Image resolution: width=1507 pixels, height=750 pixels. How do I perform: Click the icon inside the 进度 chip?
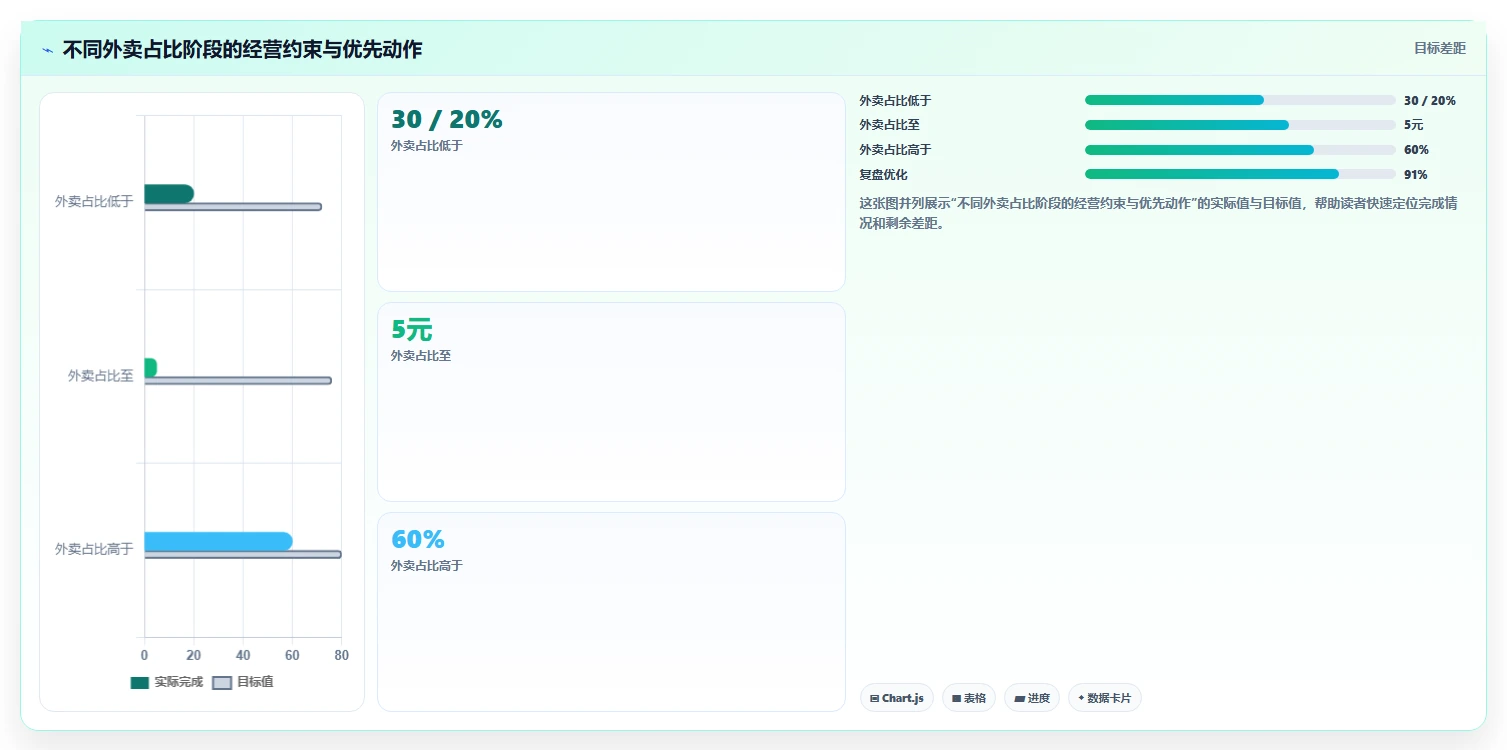(x=1019, y=698)
